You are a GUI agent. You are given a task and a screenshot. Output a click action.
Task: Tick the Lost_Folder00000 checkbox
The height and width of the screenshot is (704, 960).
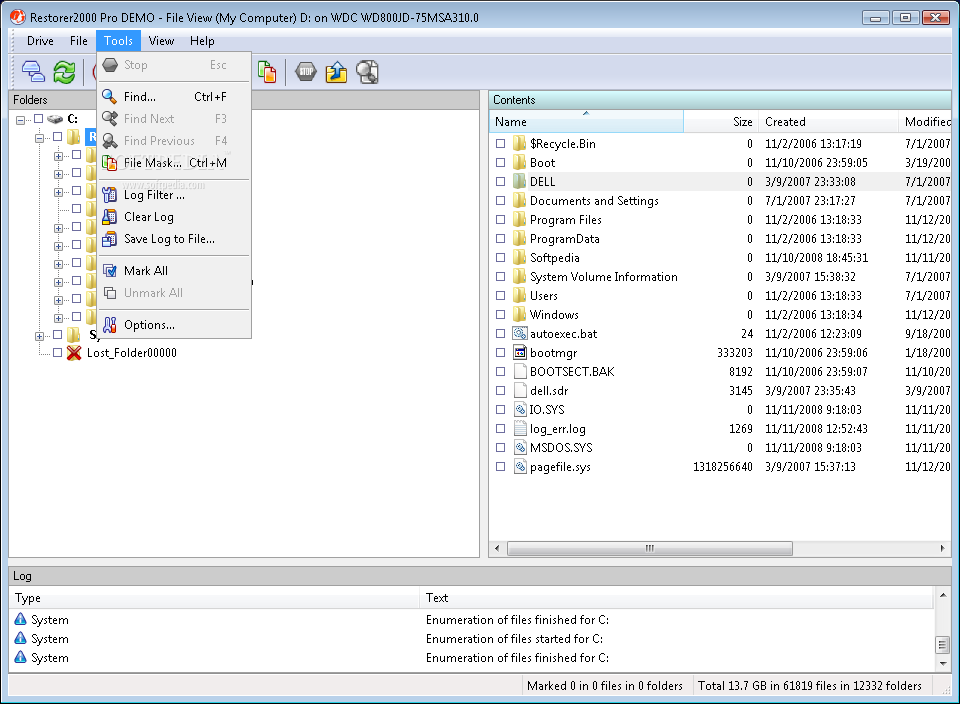(58, 353)
